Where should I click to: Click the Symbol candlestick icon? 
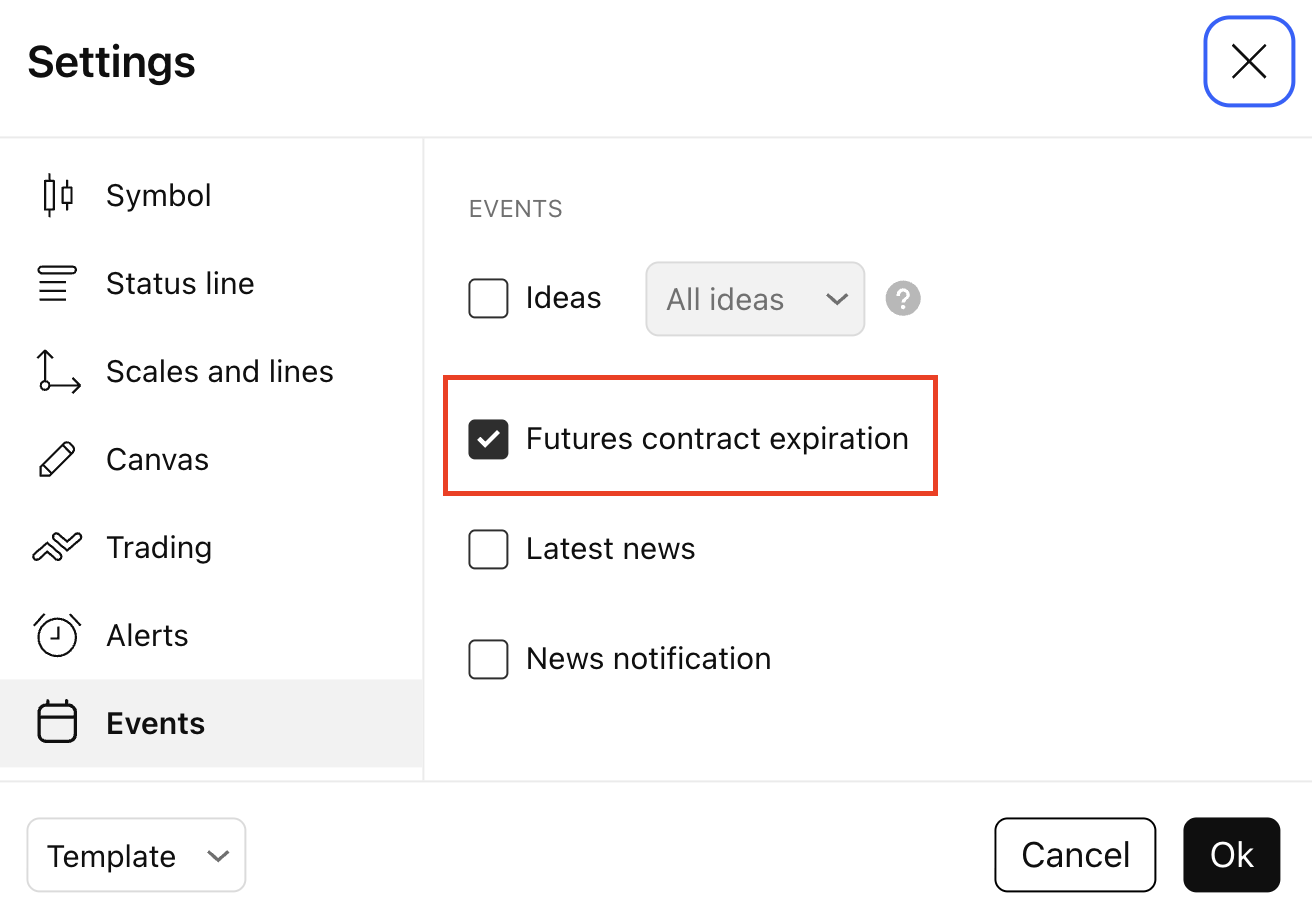(57, 195)
